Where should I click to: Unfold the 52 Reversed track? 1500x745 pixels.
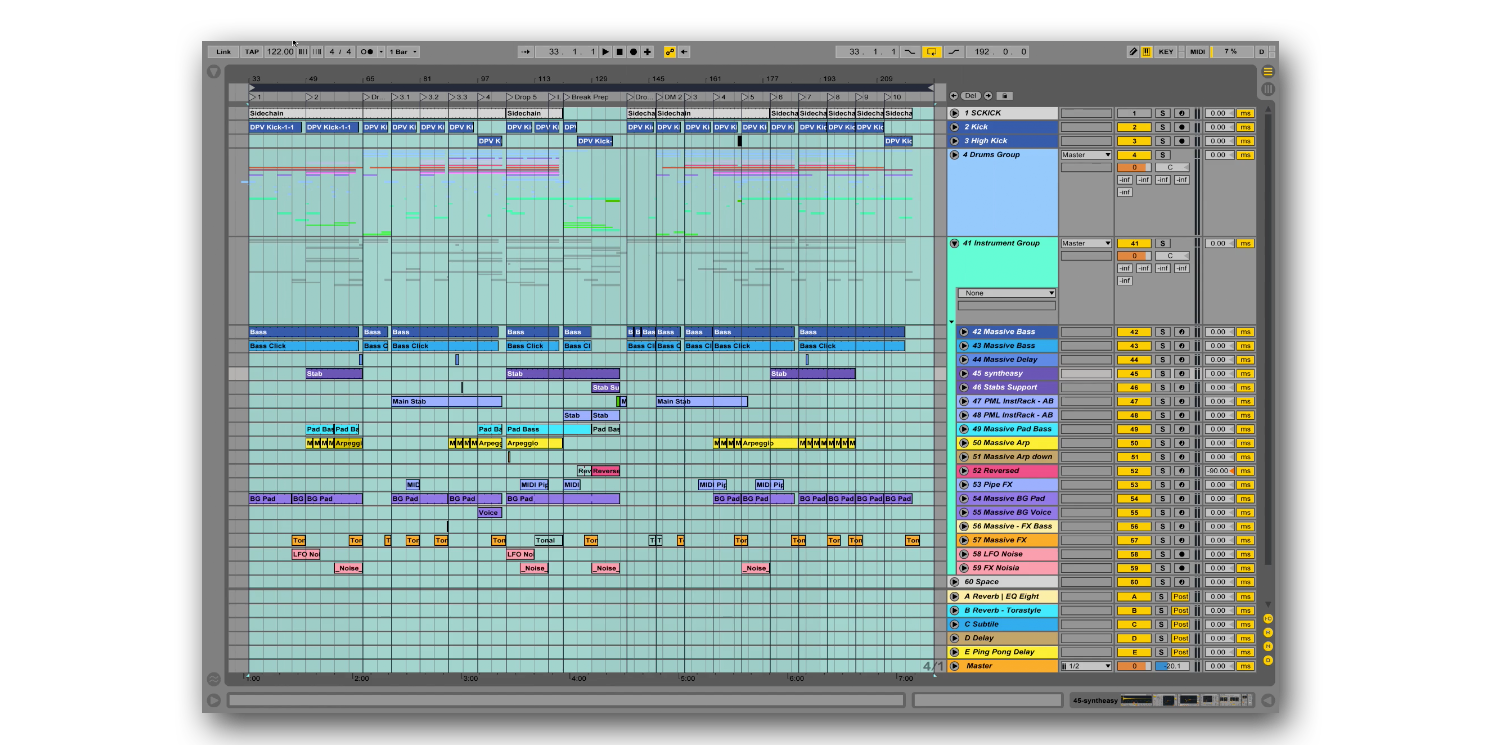[964, 471]
